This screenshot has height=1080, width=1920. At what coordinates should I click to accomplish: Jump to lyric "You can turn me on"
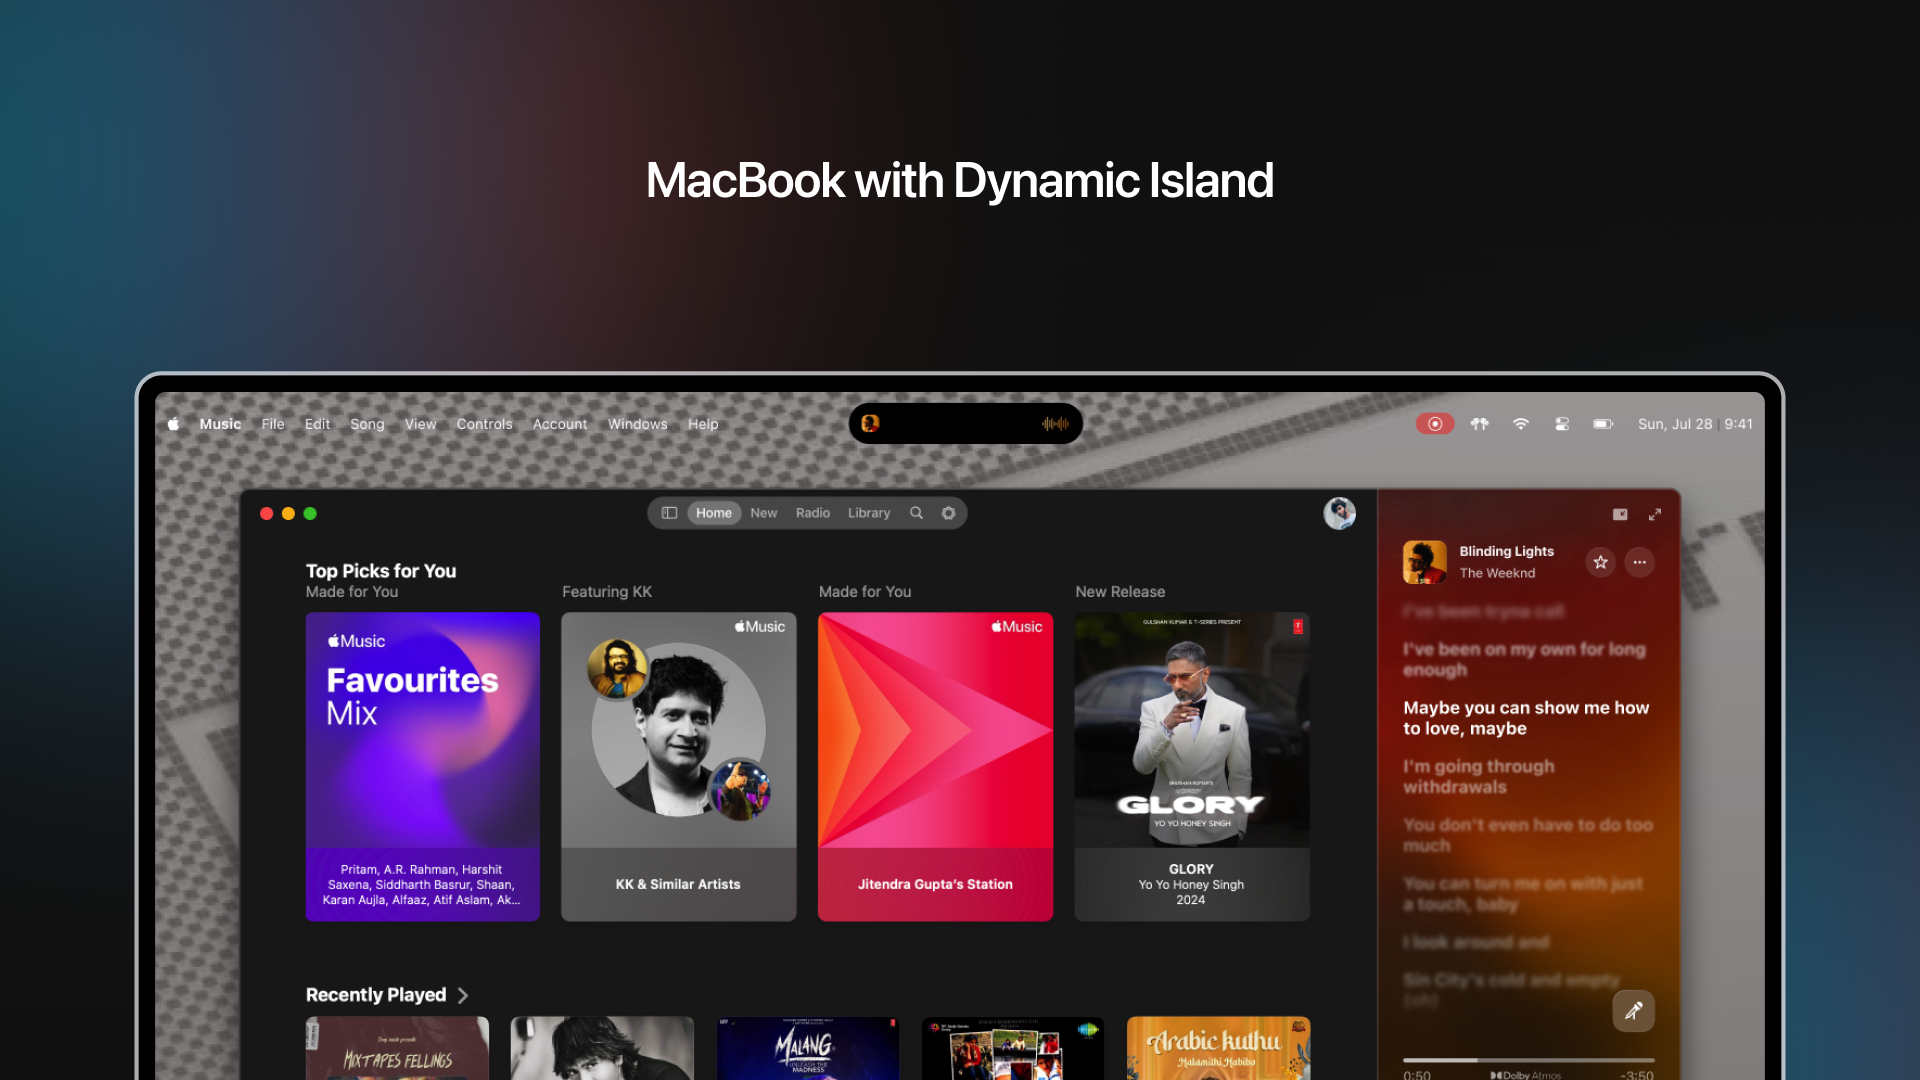click(1523, 894)
